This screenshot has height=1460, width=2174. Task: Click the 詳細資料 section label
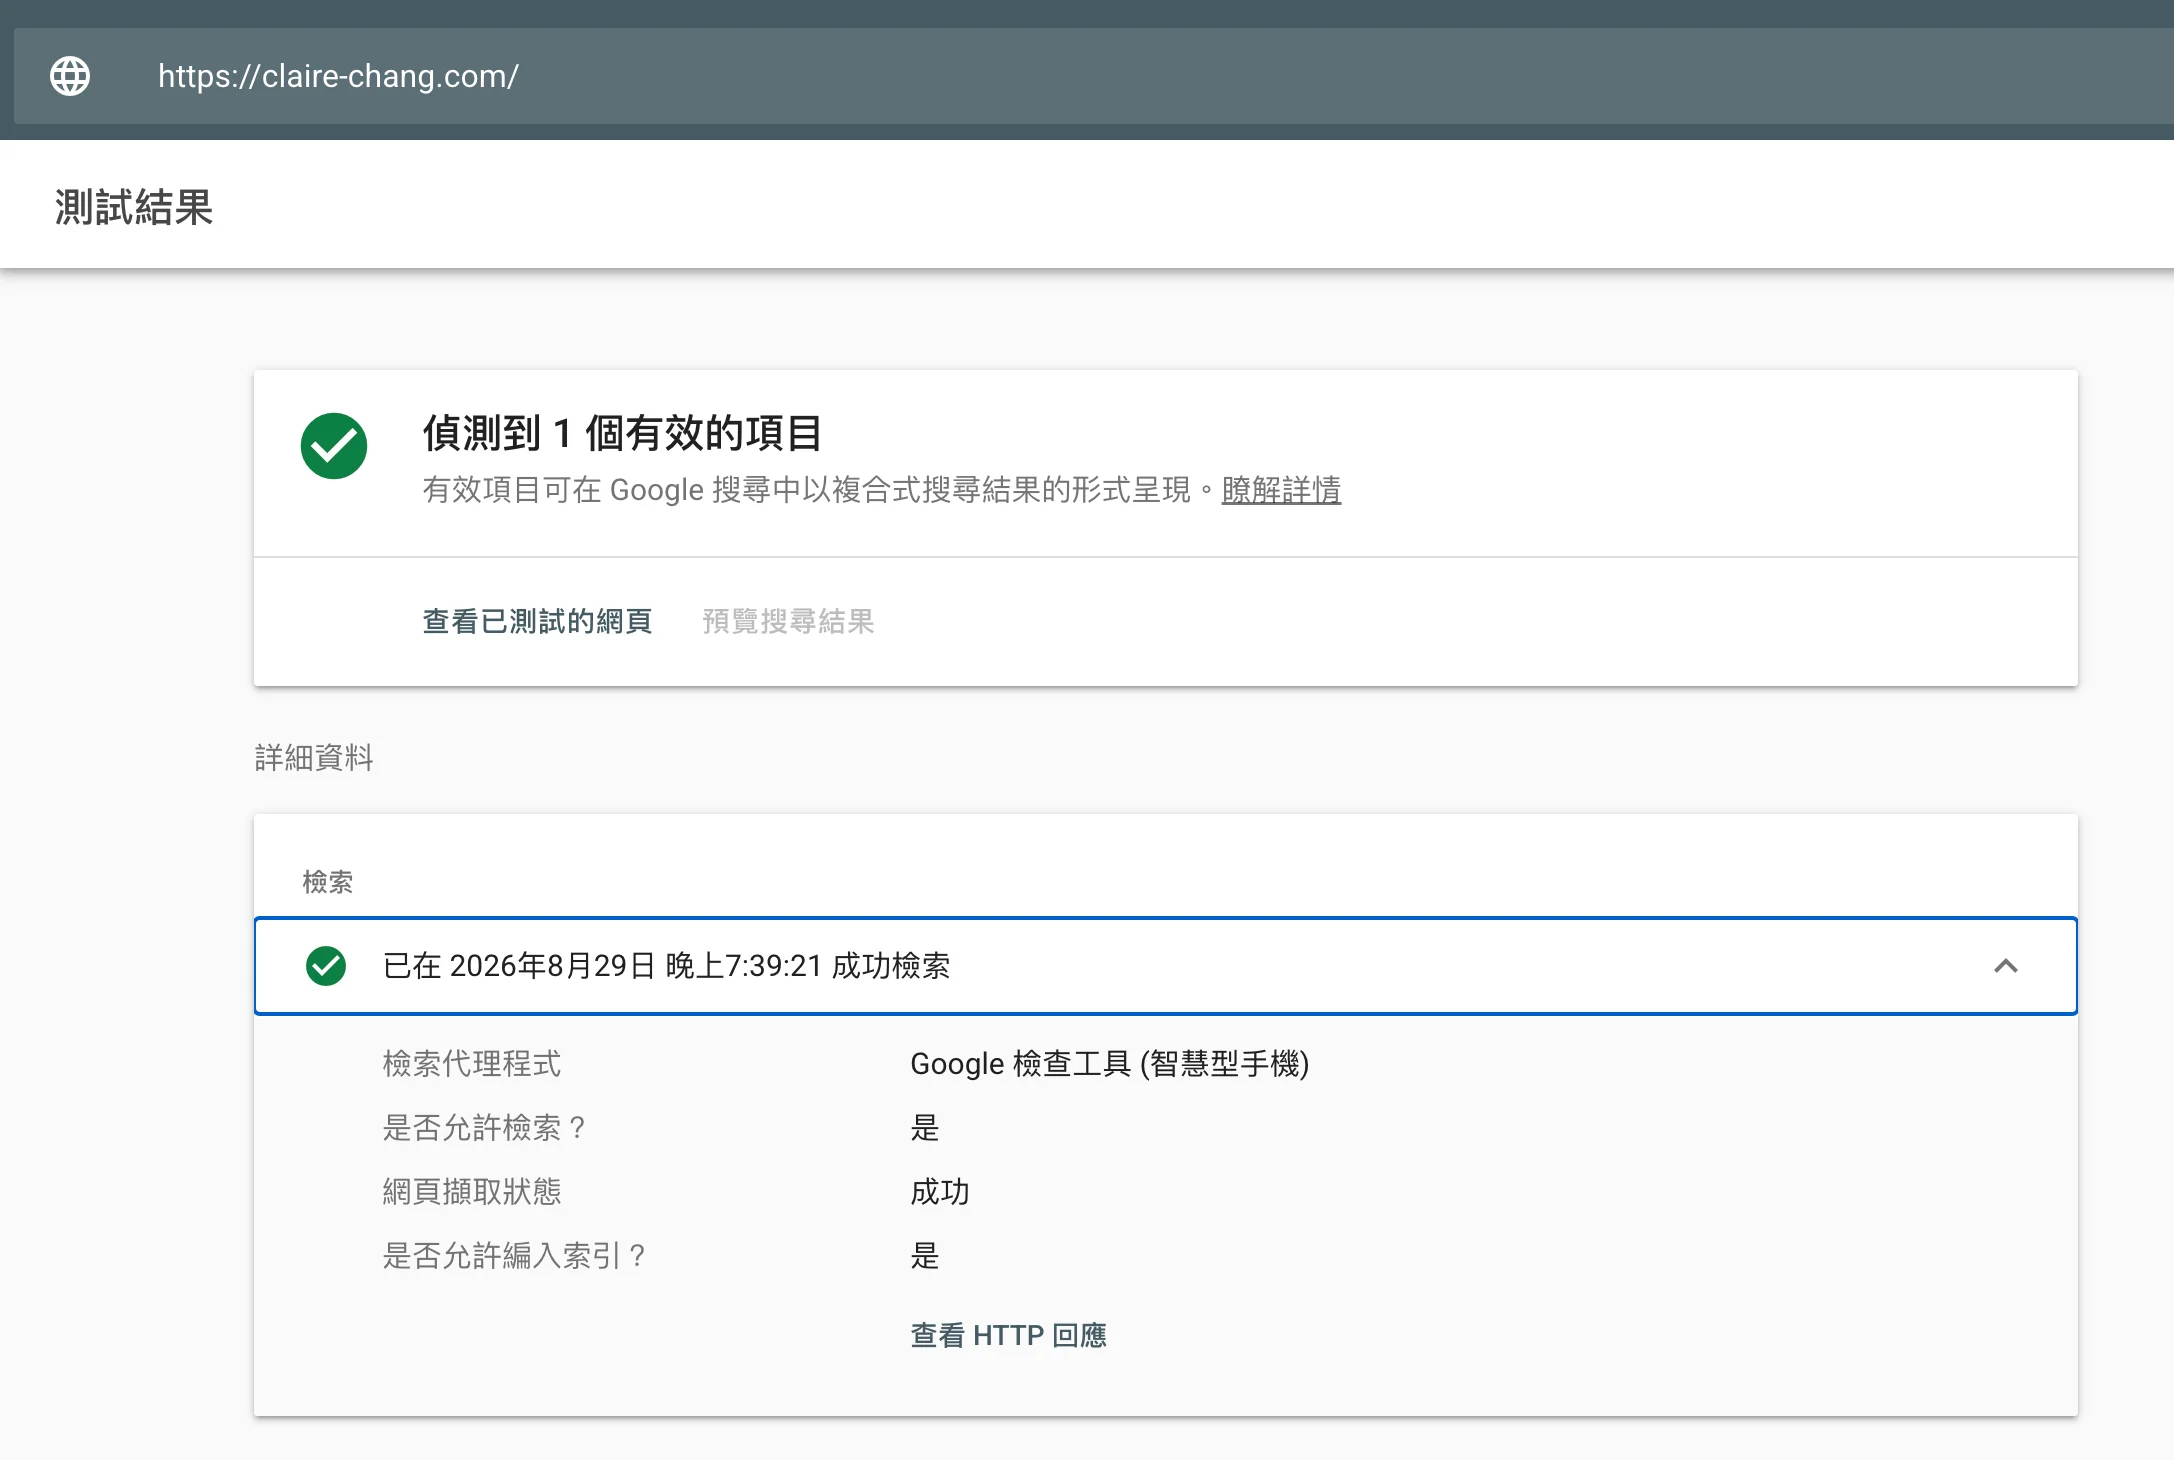[314, 757]
